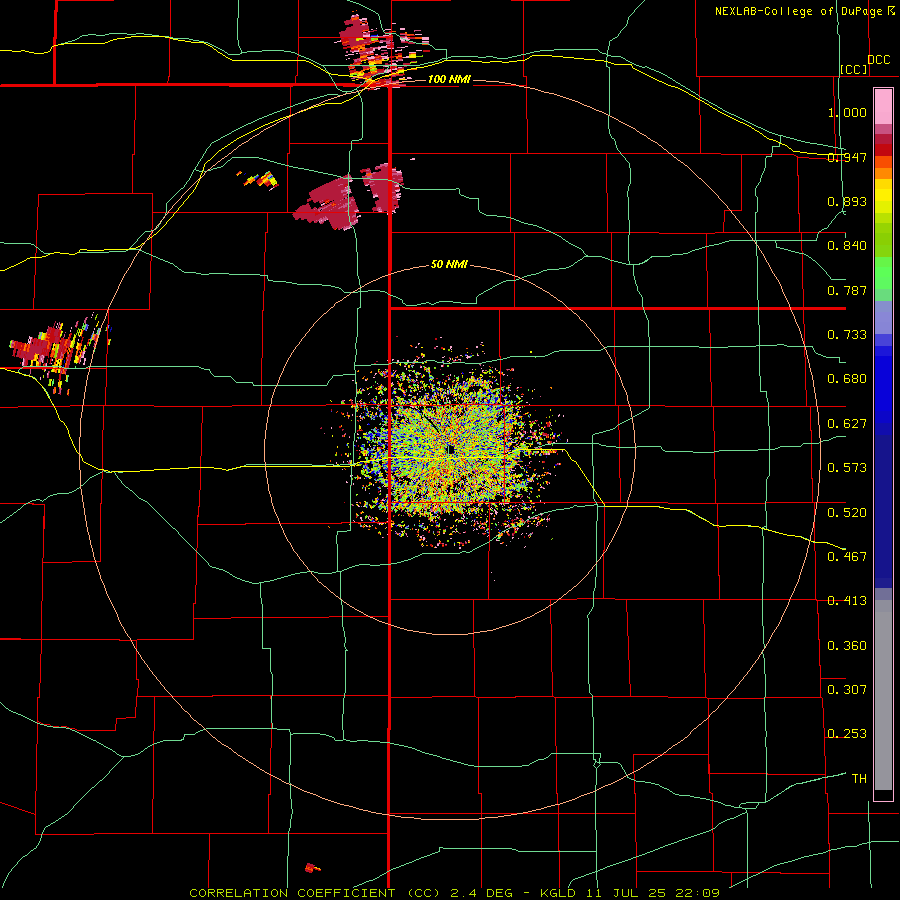Click the tiny echo near the bottom edge
Image resolution: width=900 pixels, height=900 pixels.
[x=312, y=868]
